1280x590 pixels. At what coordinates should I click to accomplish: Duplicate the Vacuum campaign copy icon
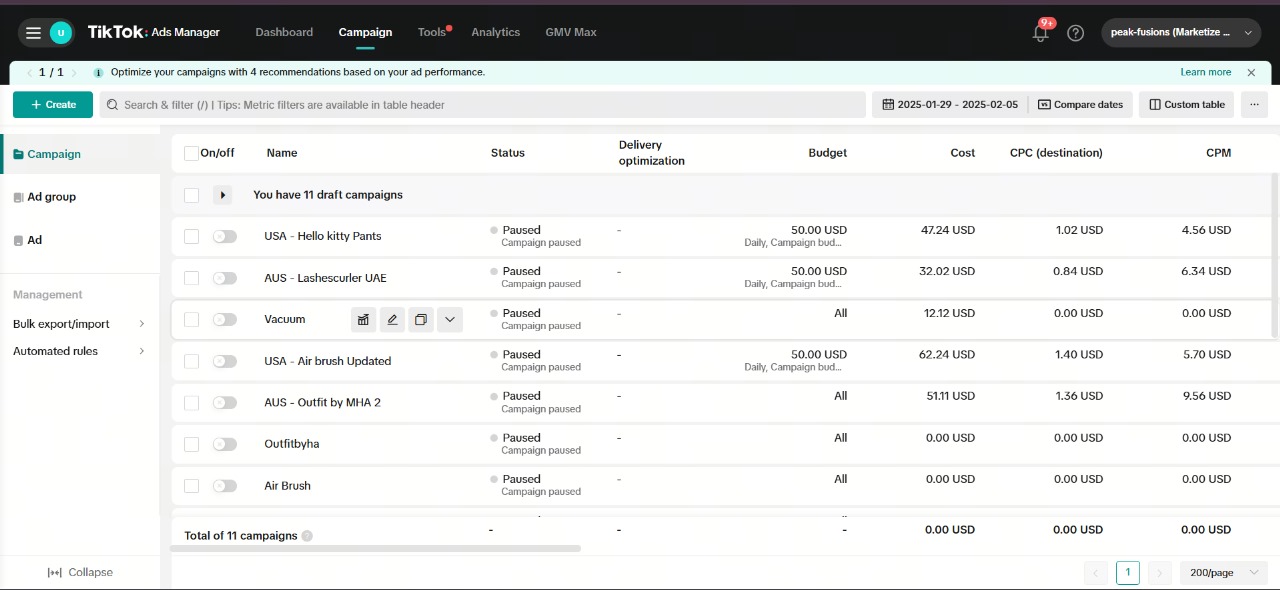421,320
